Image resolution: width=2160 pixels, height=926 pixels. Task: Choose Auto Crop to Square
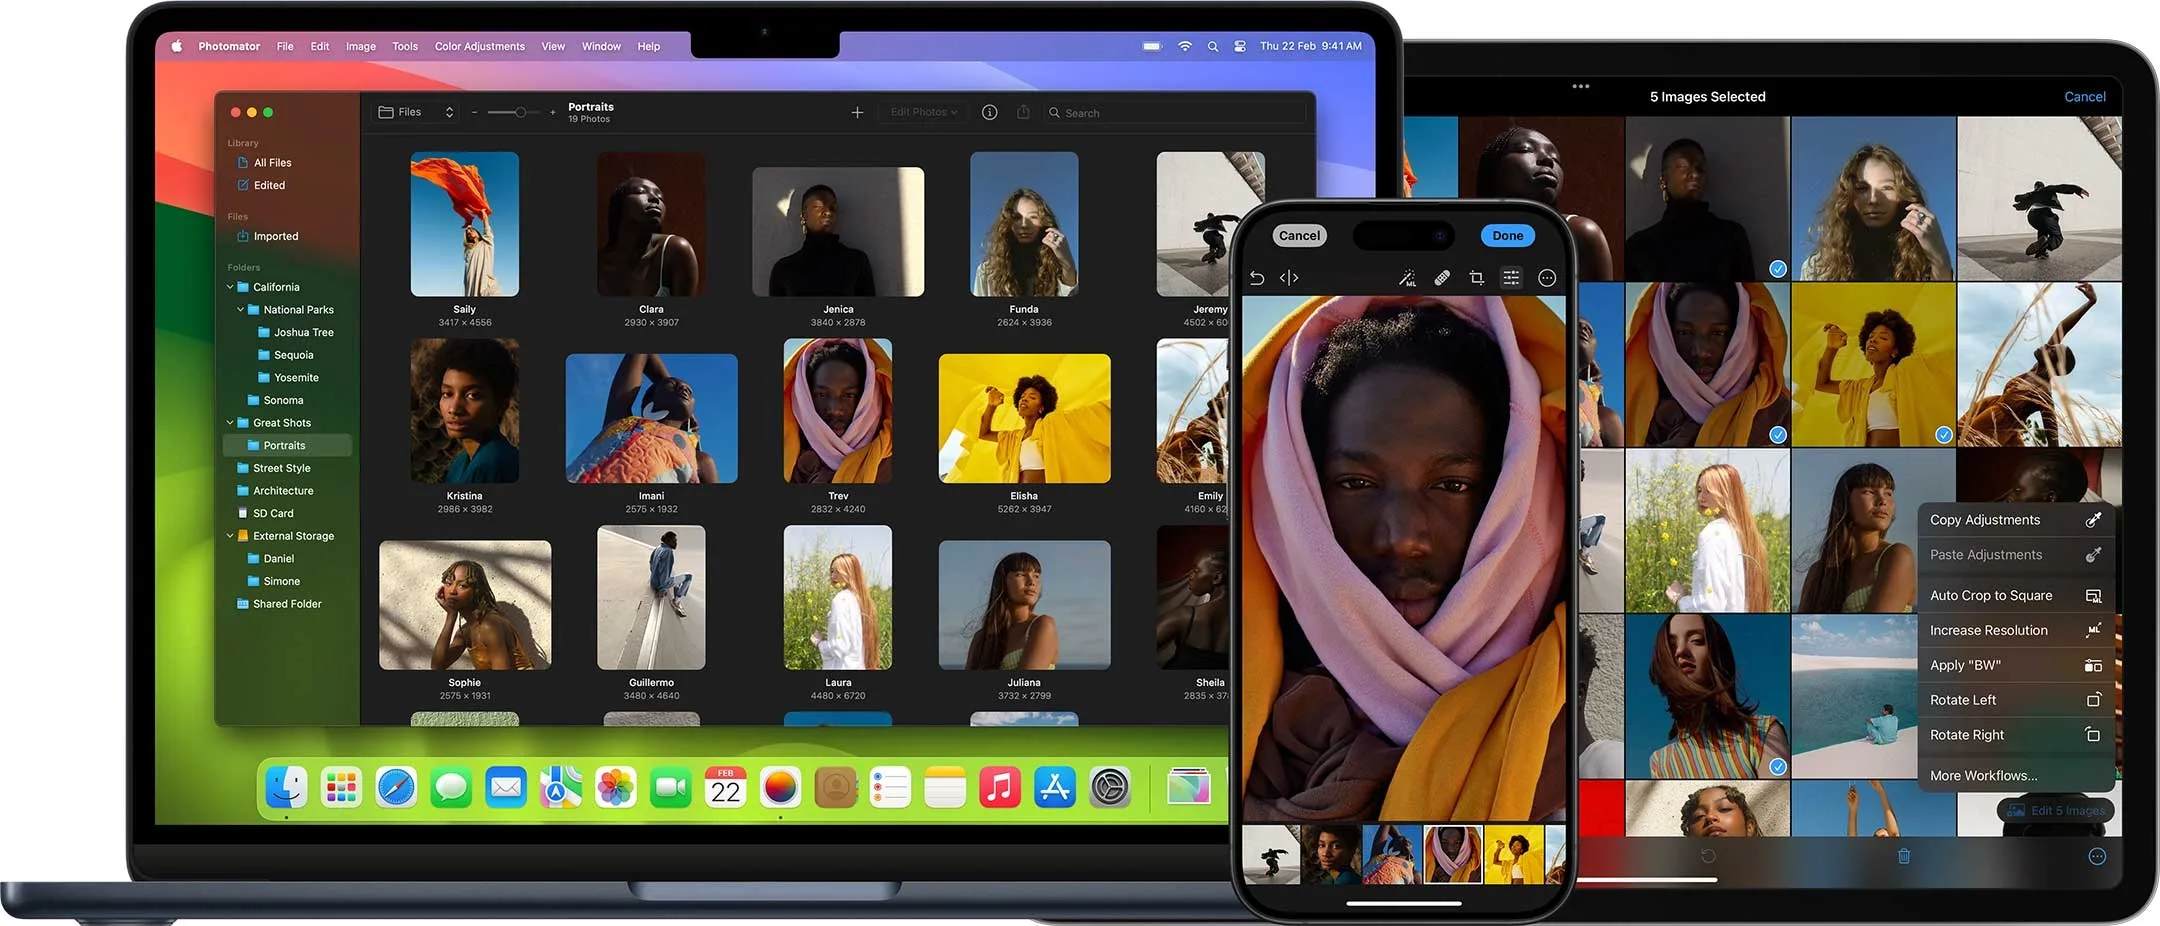click(x=2016, y=595)
